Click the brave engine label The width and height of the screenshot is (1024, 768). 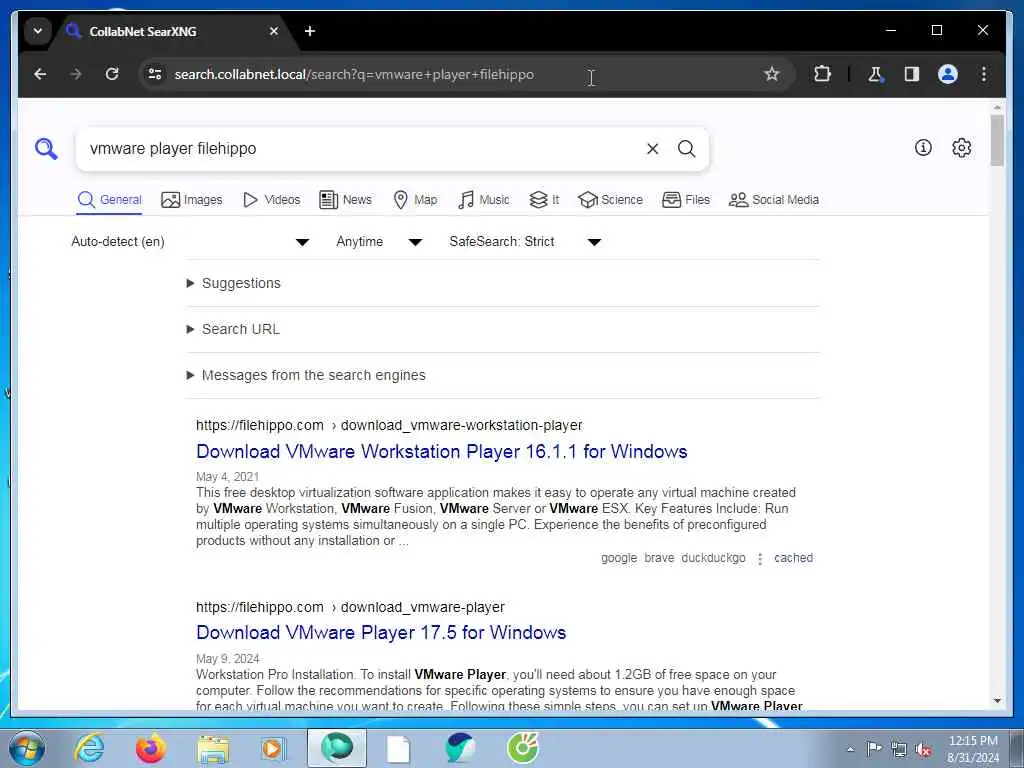point(659,558)
